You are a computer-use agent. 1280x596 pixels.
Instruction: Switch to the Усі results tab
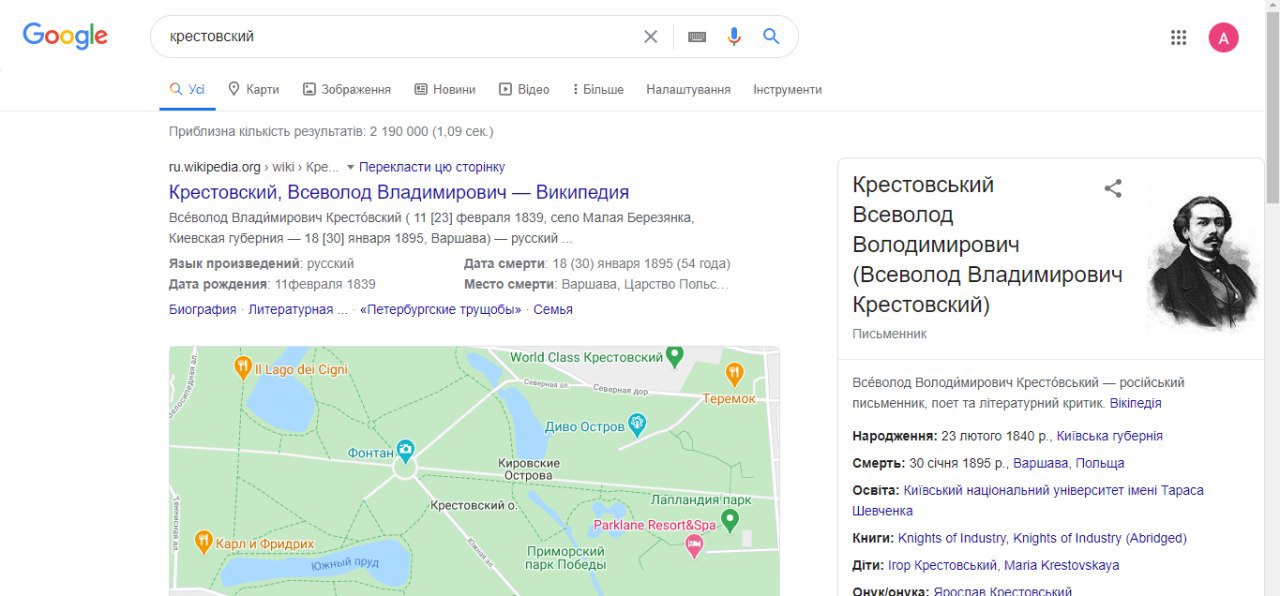[187, 89]
